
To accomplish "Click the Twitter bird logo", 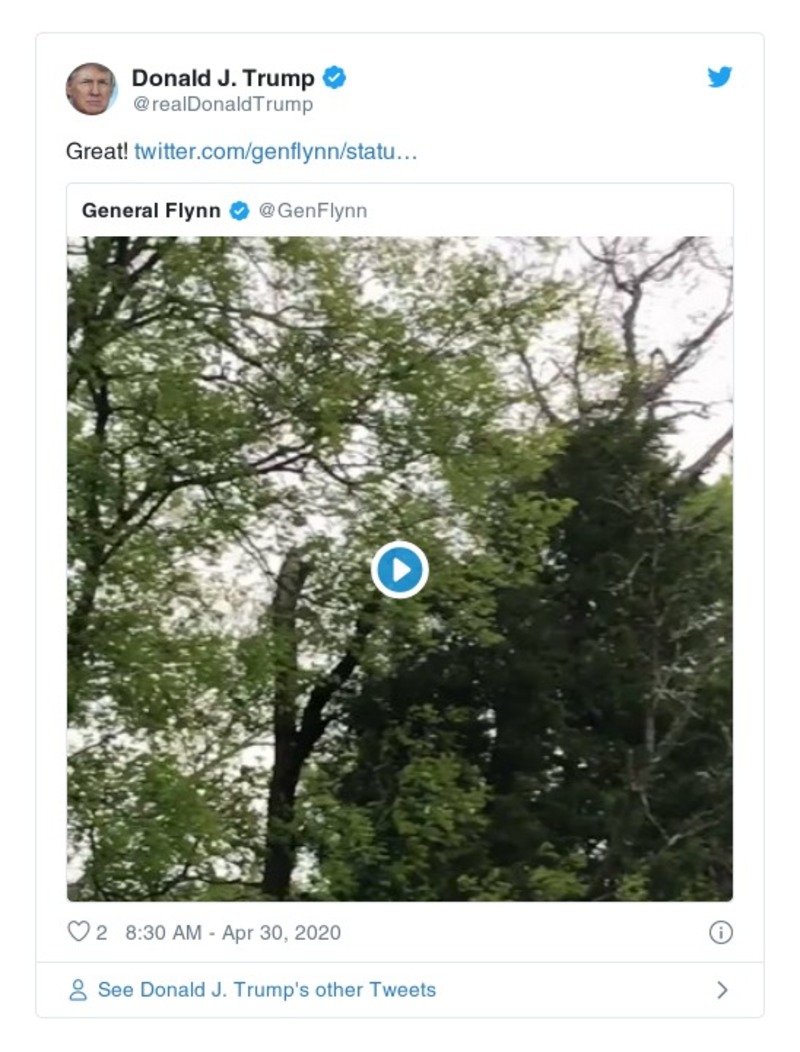I will (x=720, y=77).
